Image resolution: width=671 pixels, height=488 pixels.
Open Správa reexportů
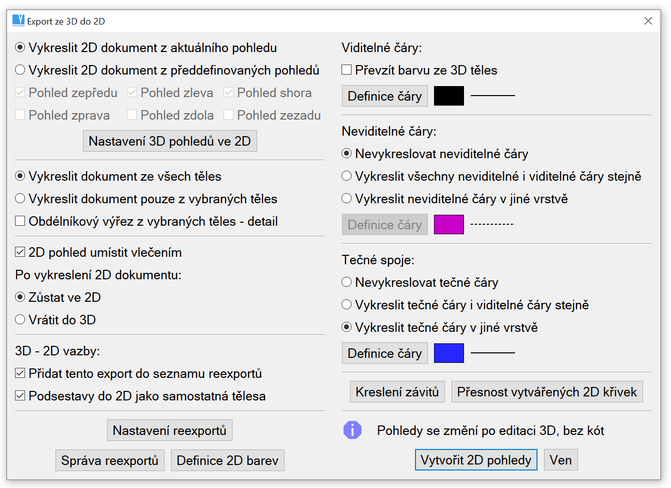109,460
